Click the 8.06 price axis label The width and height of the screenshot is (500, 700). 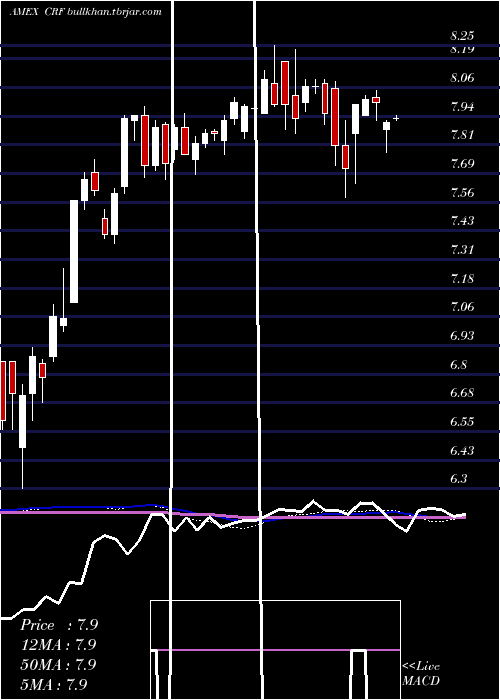[462, 78]
